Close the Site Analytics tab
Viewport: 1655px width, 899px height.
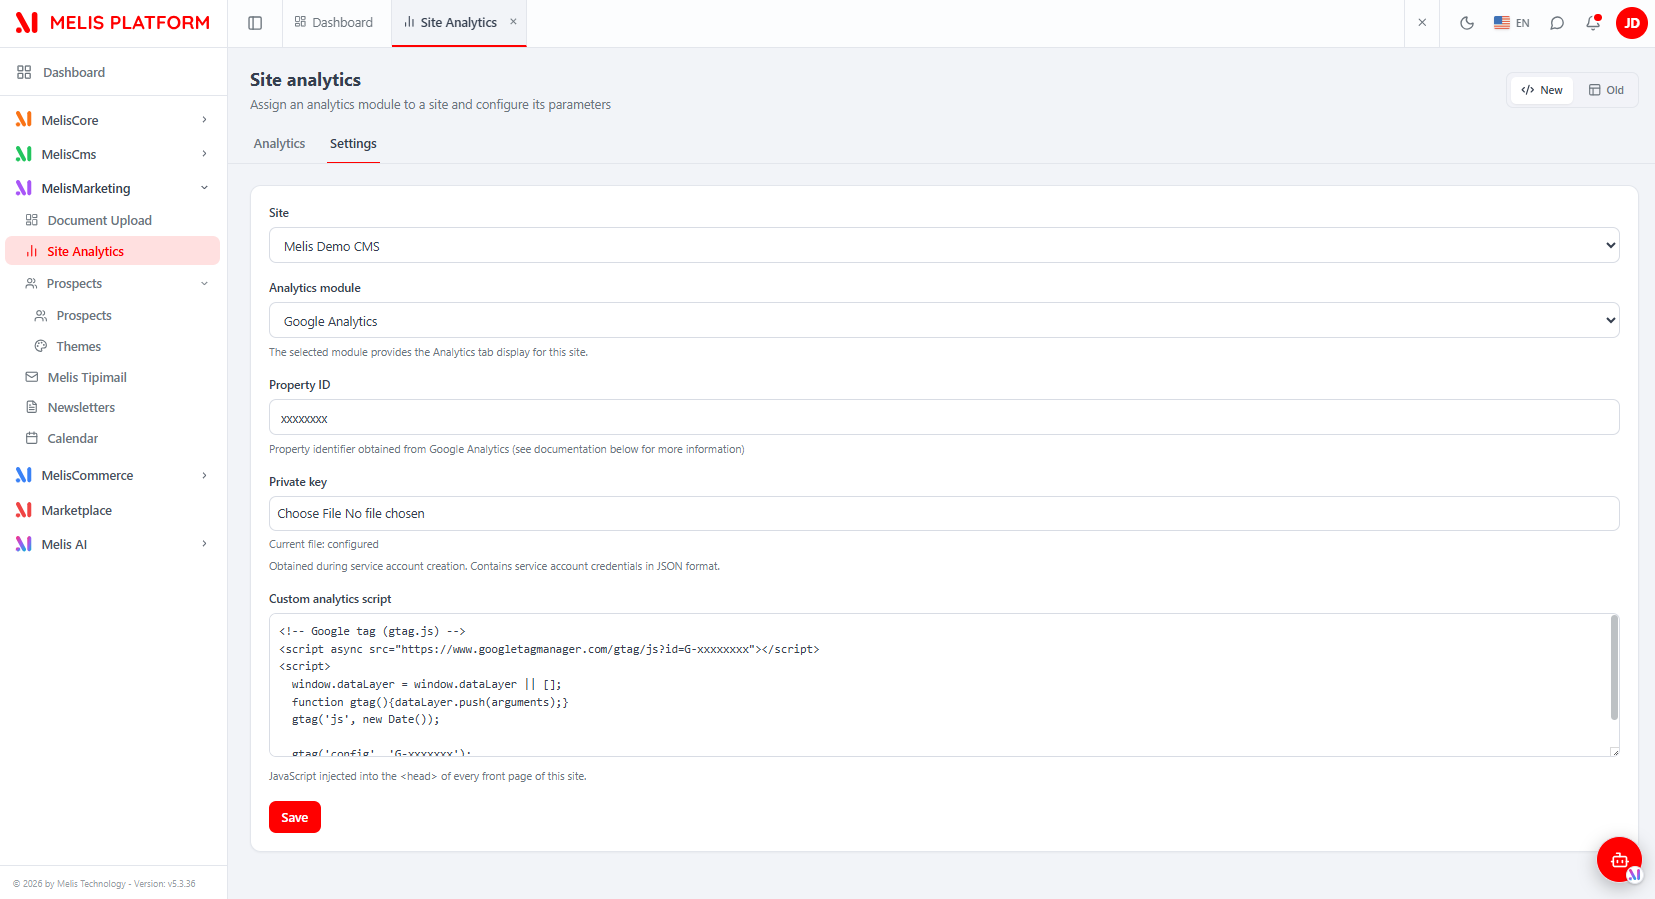pos(513,22)
